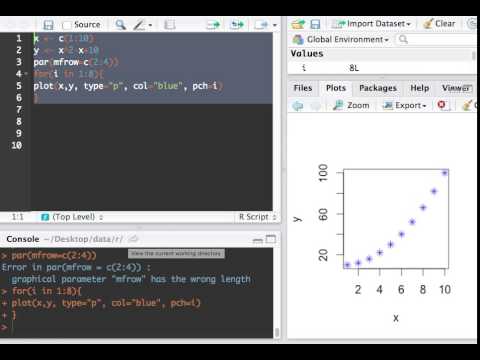Open the Export plot dropdown
Screen dimensions: 480x360
[x=405, y=105]
